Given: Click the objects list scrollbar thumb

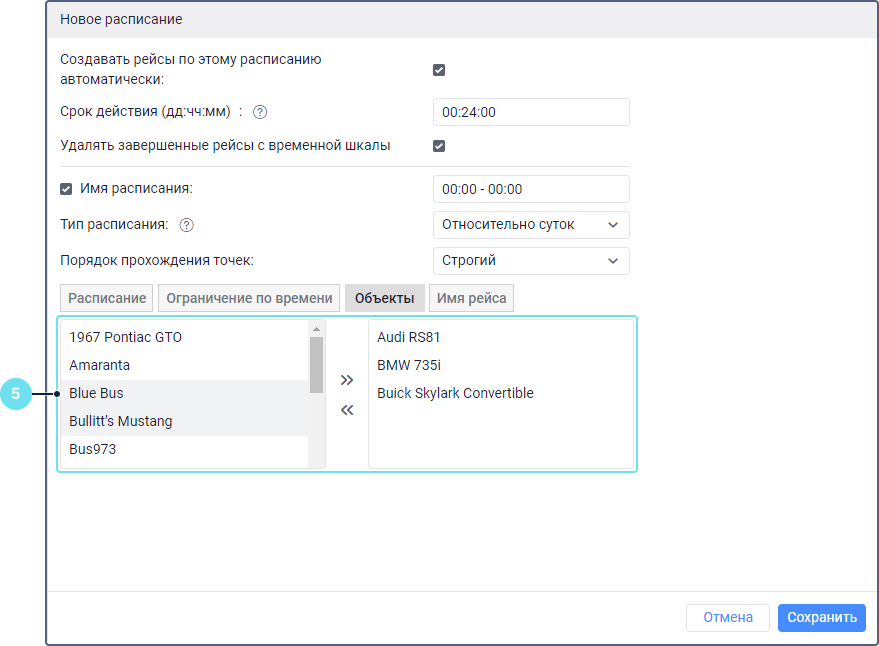Looking at the screenshot, I should (317, 365).
